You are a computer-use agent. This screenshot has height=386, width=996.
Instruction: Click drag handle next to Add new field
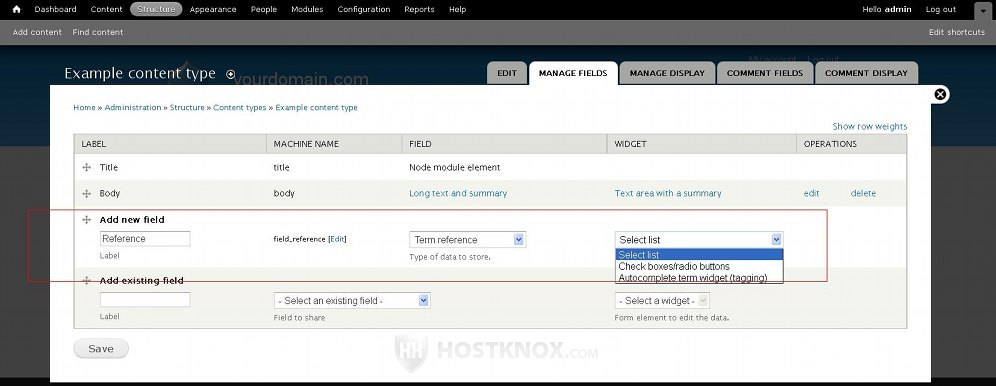(x=86, y=220)
